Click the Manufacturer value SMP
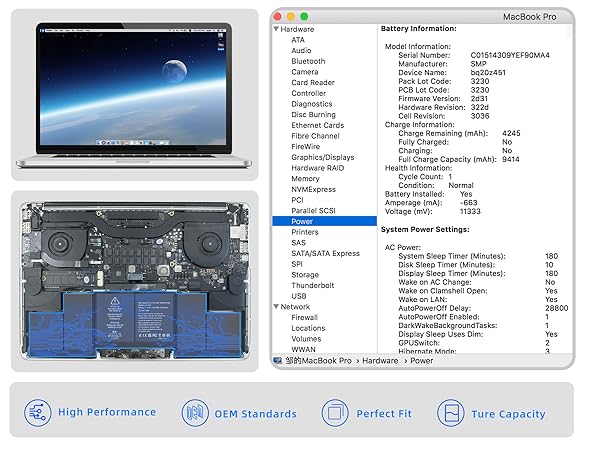The height and width of the screenshot is (450, 600). tap(478, 64)
